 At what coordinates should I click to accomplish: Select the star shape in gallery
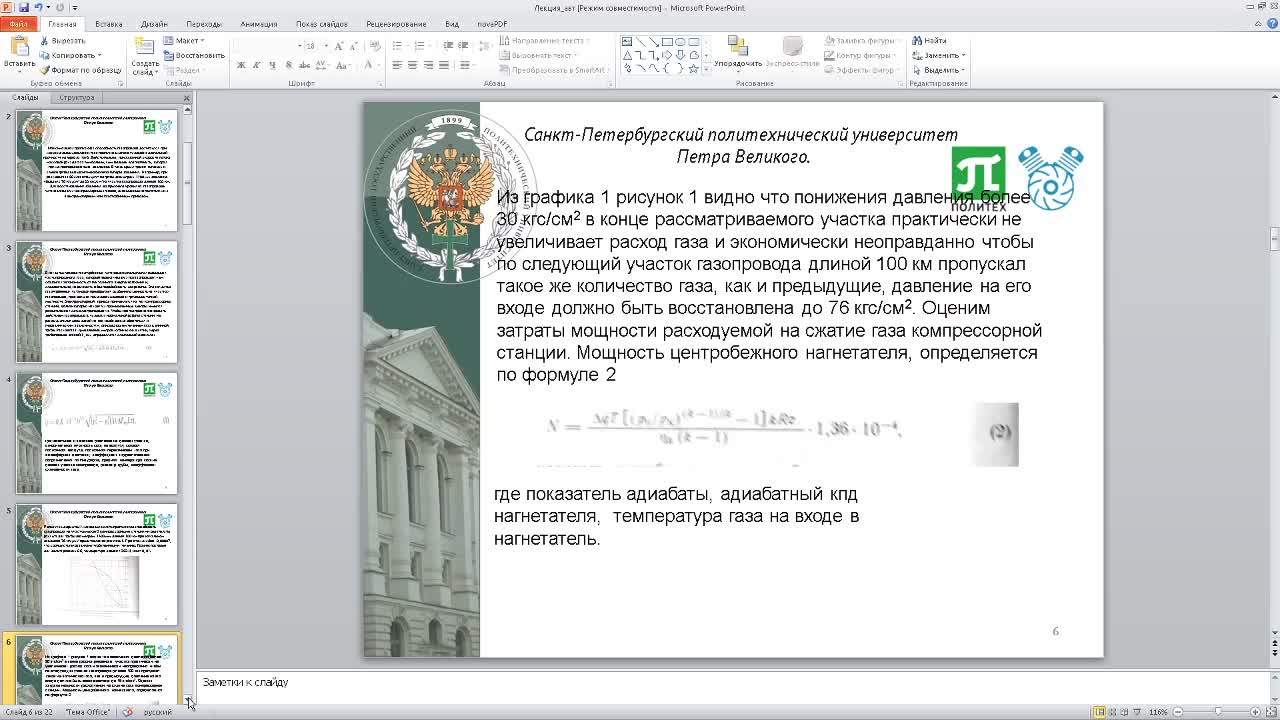[694, 68]
